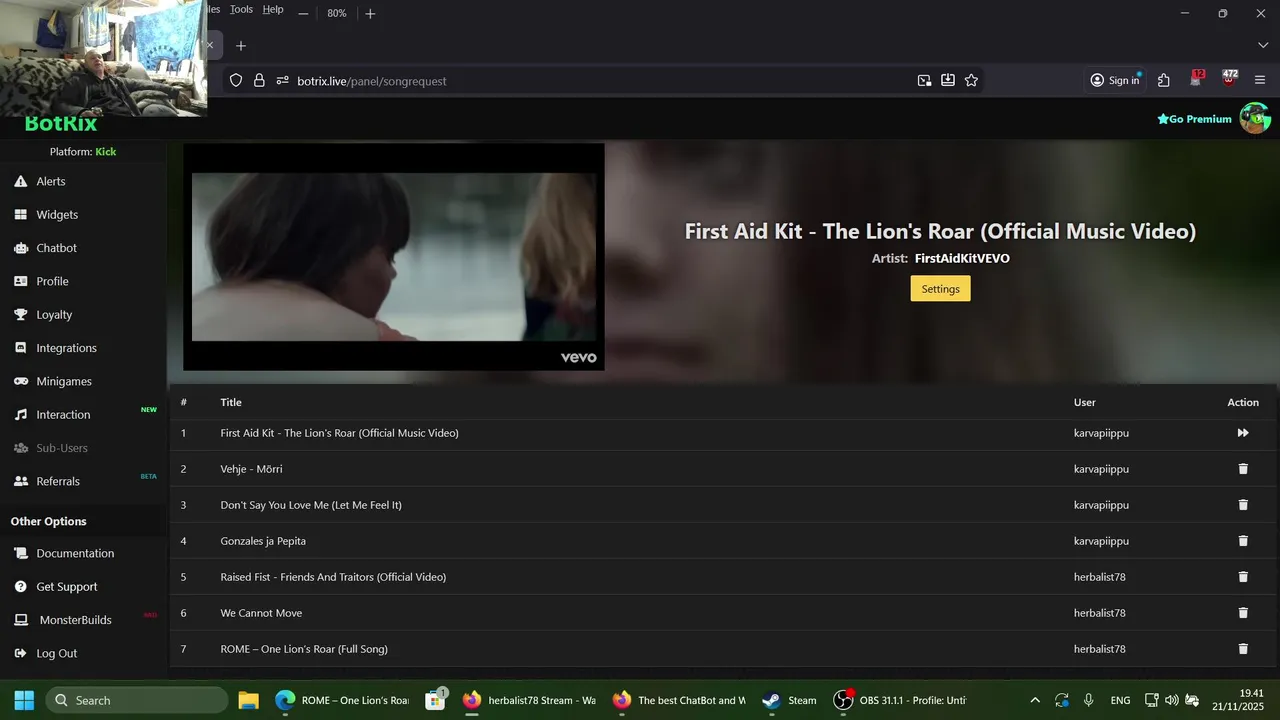Open song request Settings button

tap(940, 289)
